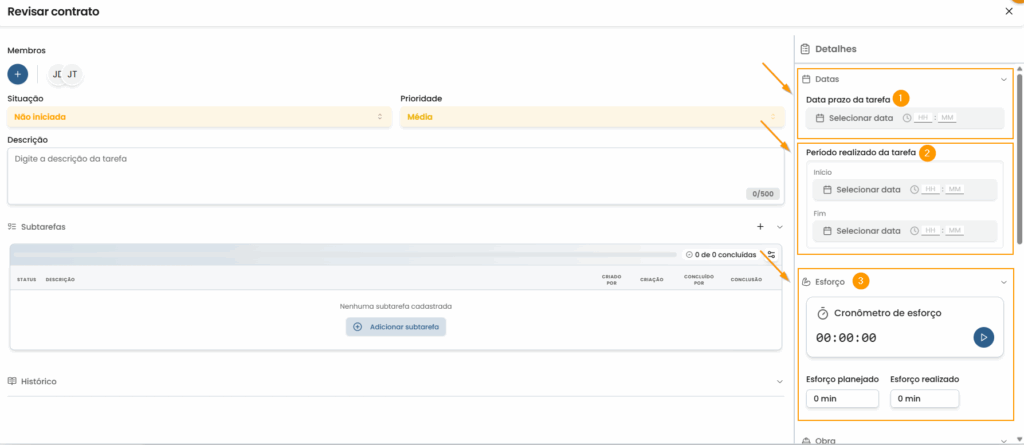Click the Esforço planejado input field
Screen dimensions: 1024x445
tap(842, 399)
